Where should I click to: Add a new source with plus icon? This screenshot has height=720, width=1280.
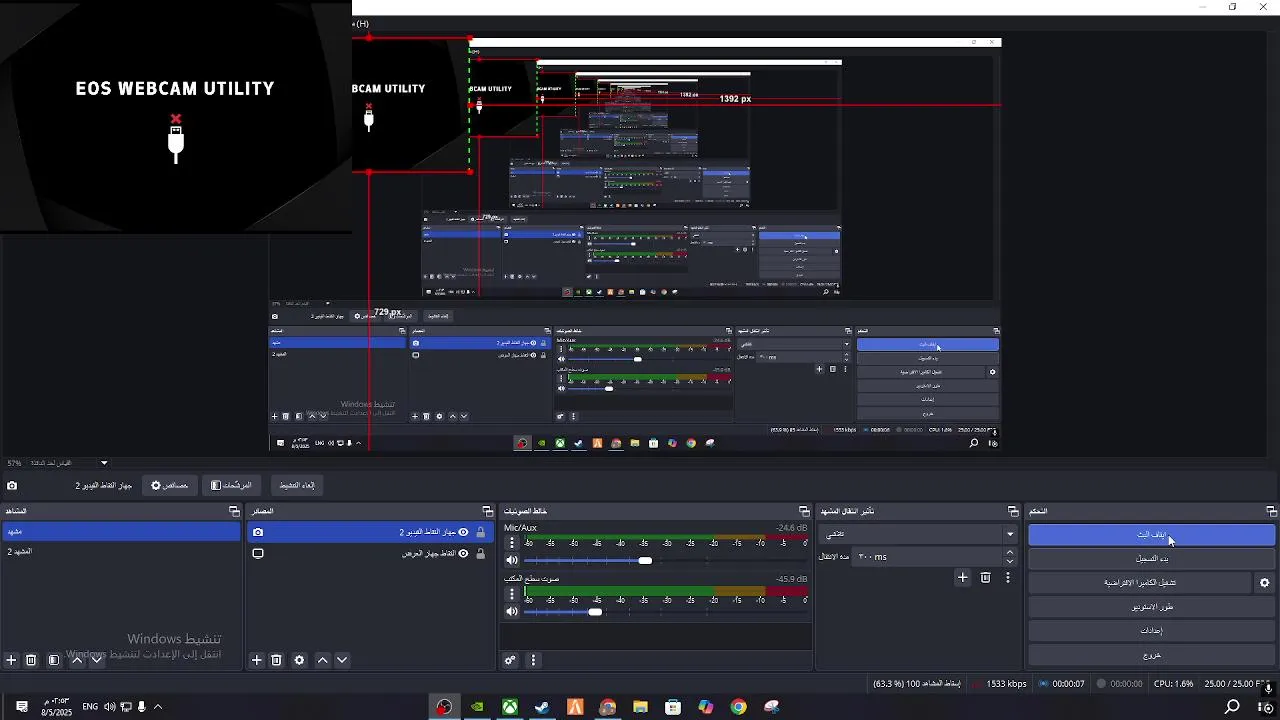point(257,660)
